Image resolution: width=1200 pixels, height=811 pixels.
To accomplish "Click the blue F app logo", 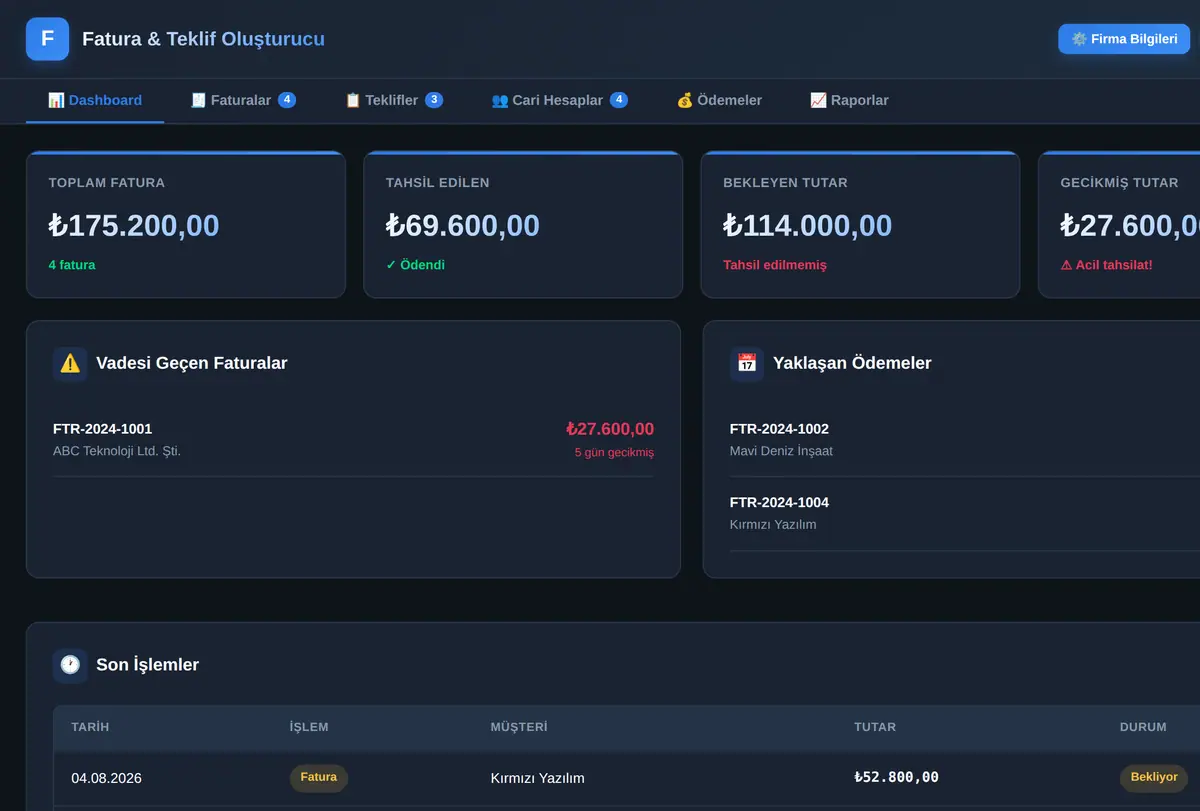I will coord(47,39).
